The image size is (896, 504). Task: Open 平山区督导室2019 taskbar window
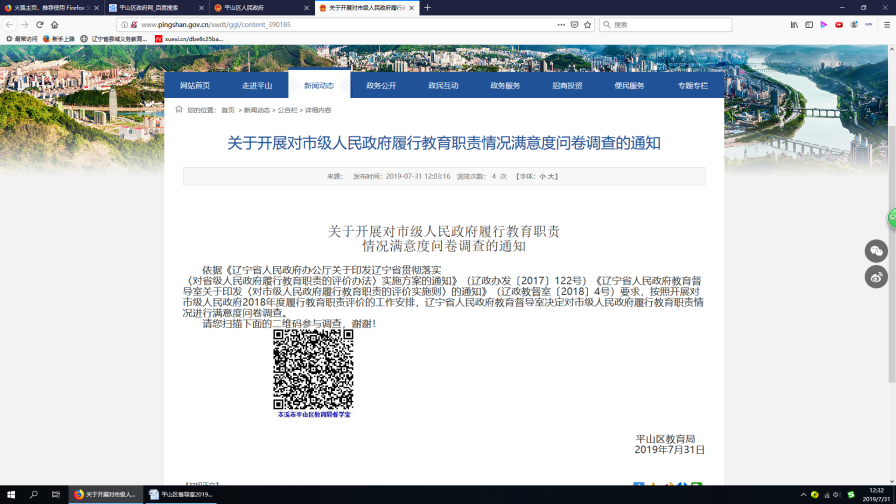[x=181, y=494]
